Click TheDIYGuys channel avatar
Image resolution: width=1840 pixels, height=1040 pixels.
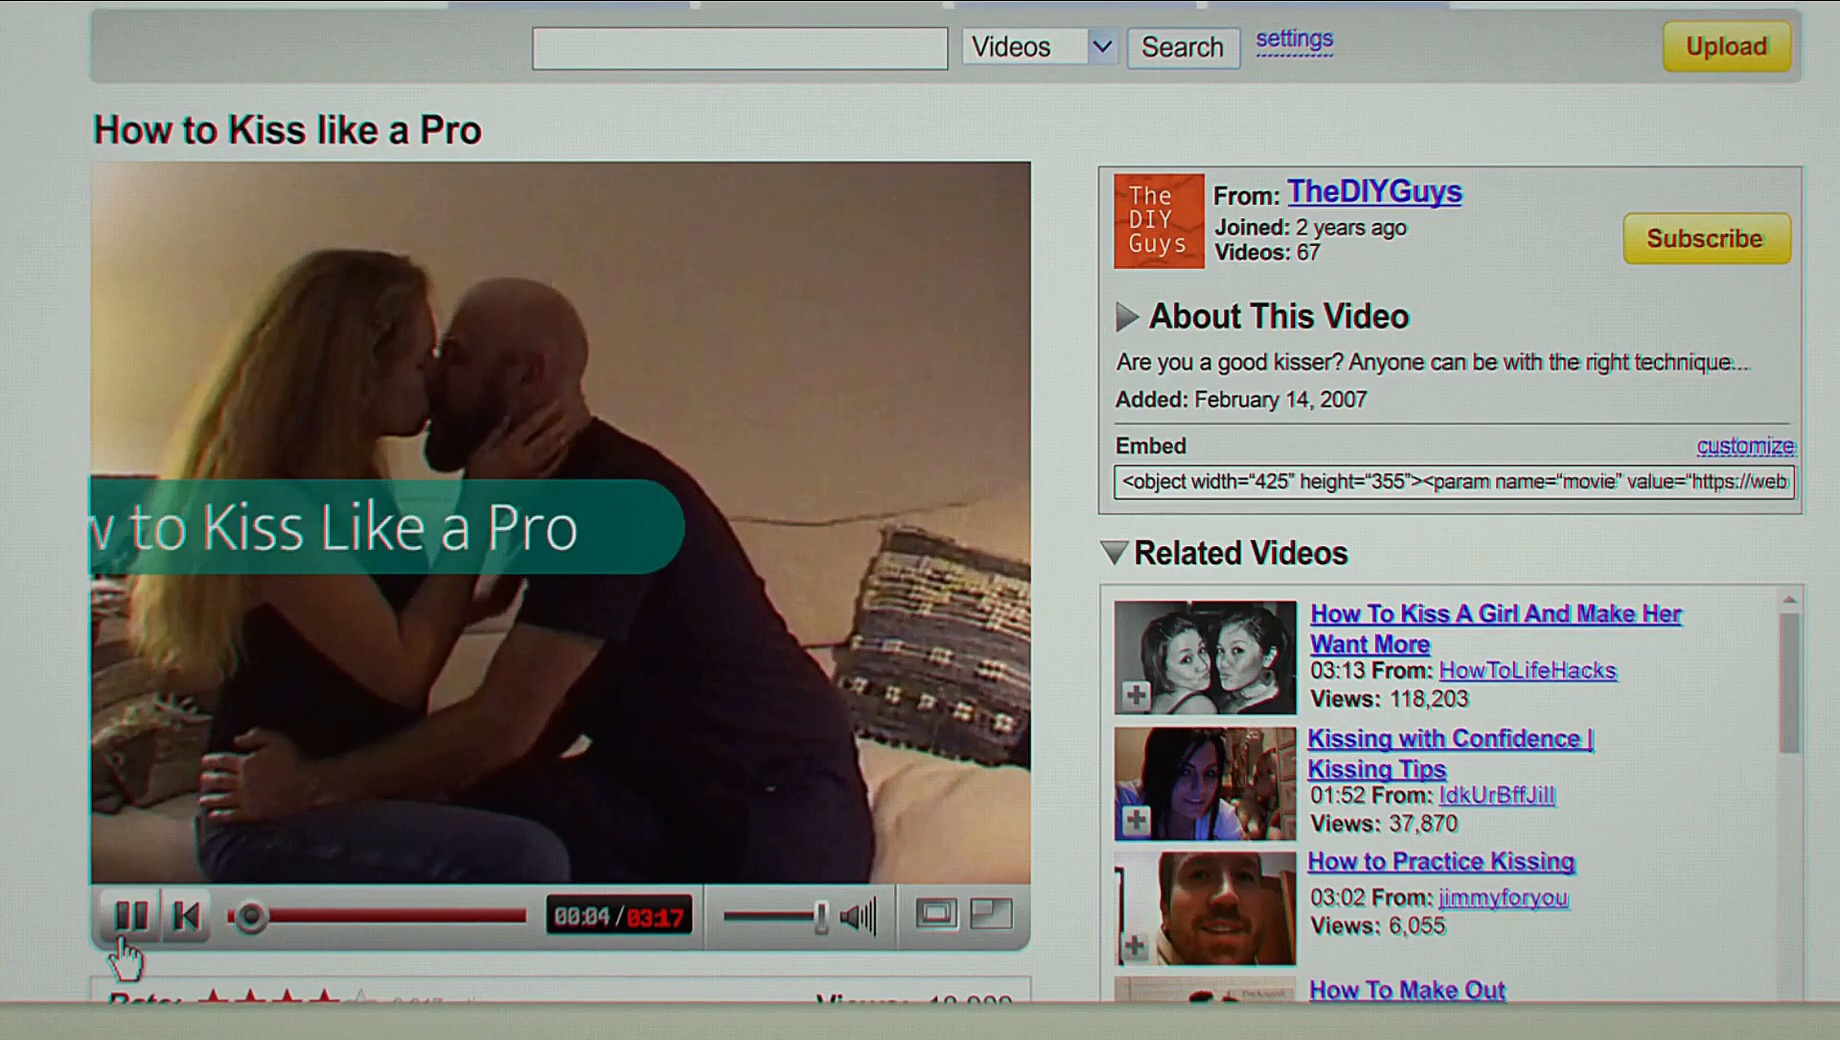click(x=1159, y=221)
